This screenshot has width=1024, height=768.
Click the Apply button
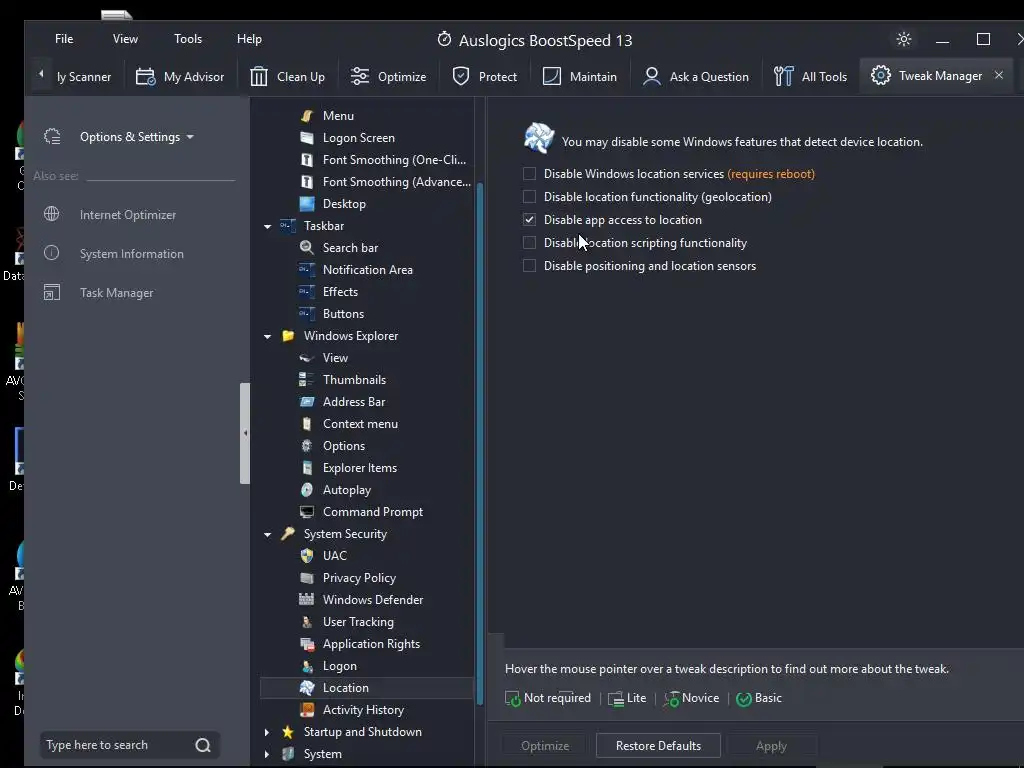(x=771, y=746)
